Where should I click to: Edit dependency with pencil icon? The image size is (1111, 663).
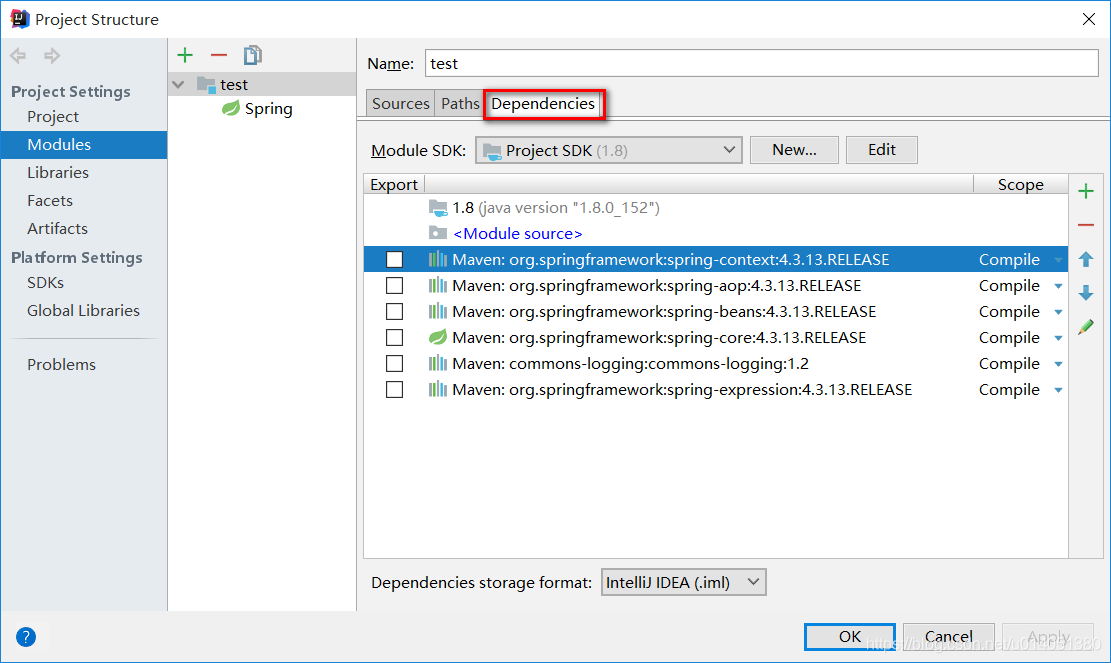click(x=1085, y=327)
